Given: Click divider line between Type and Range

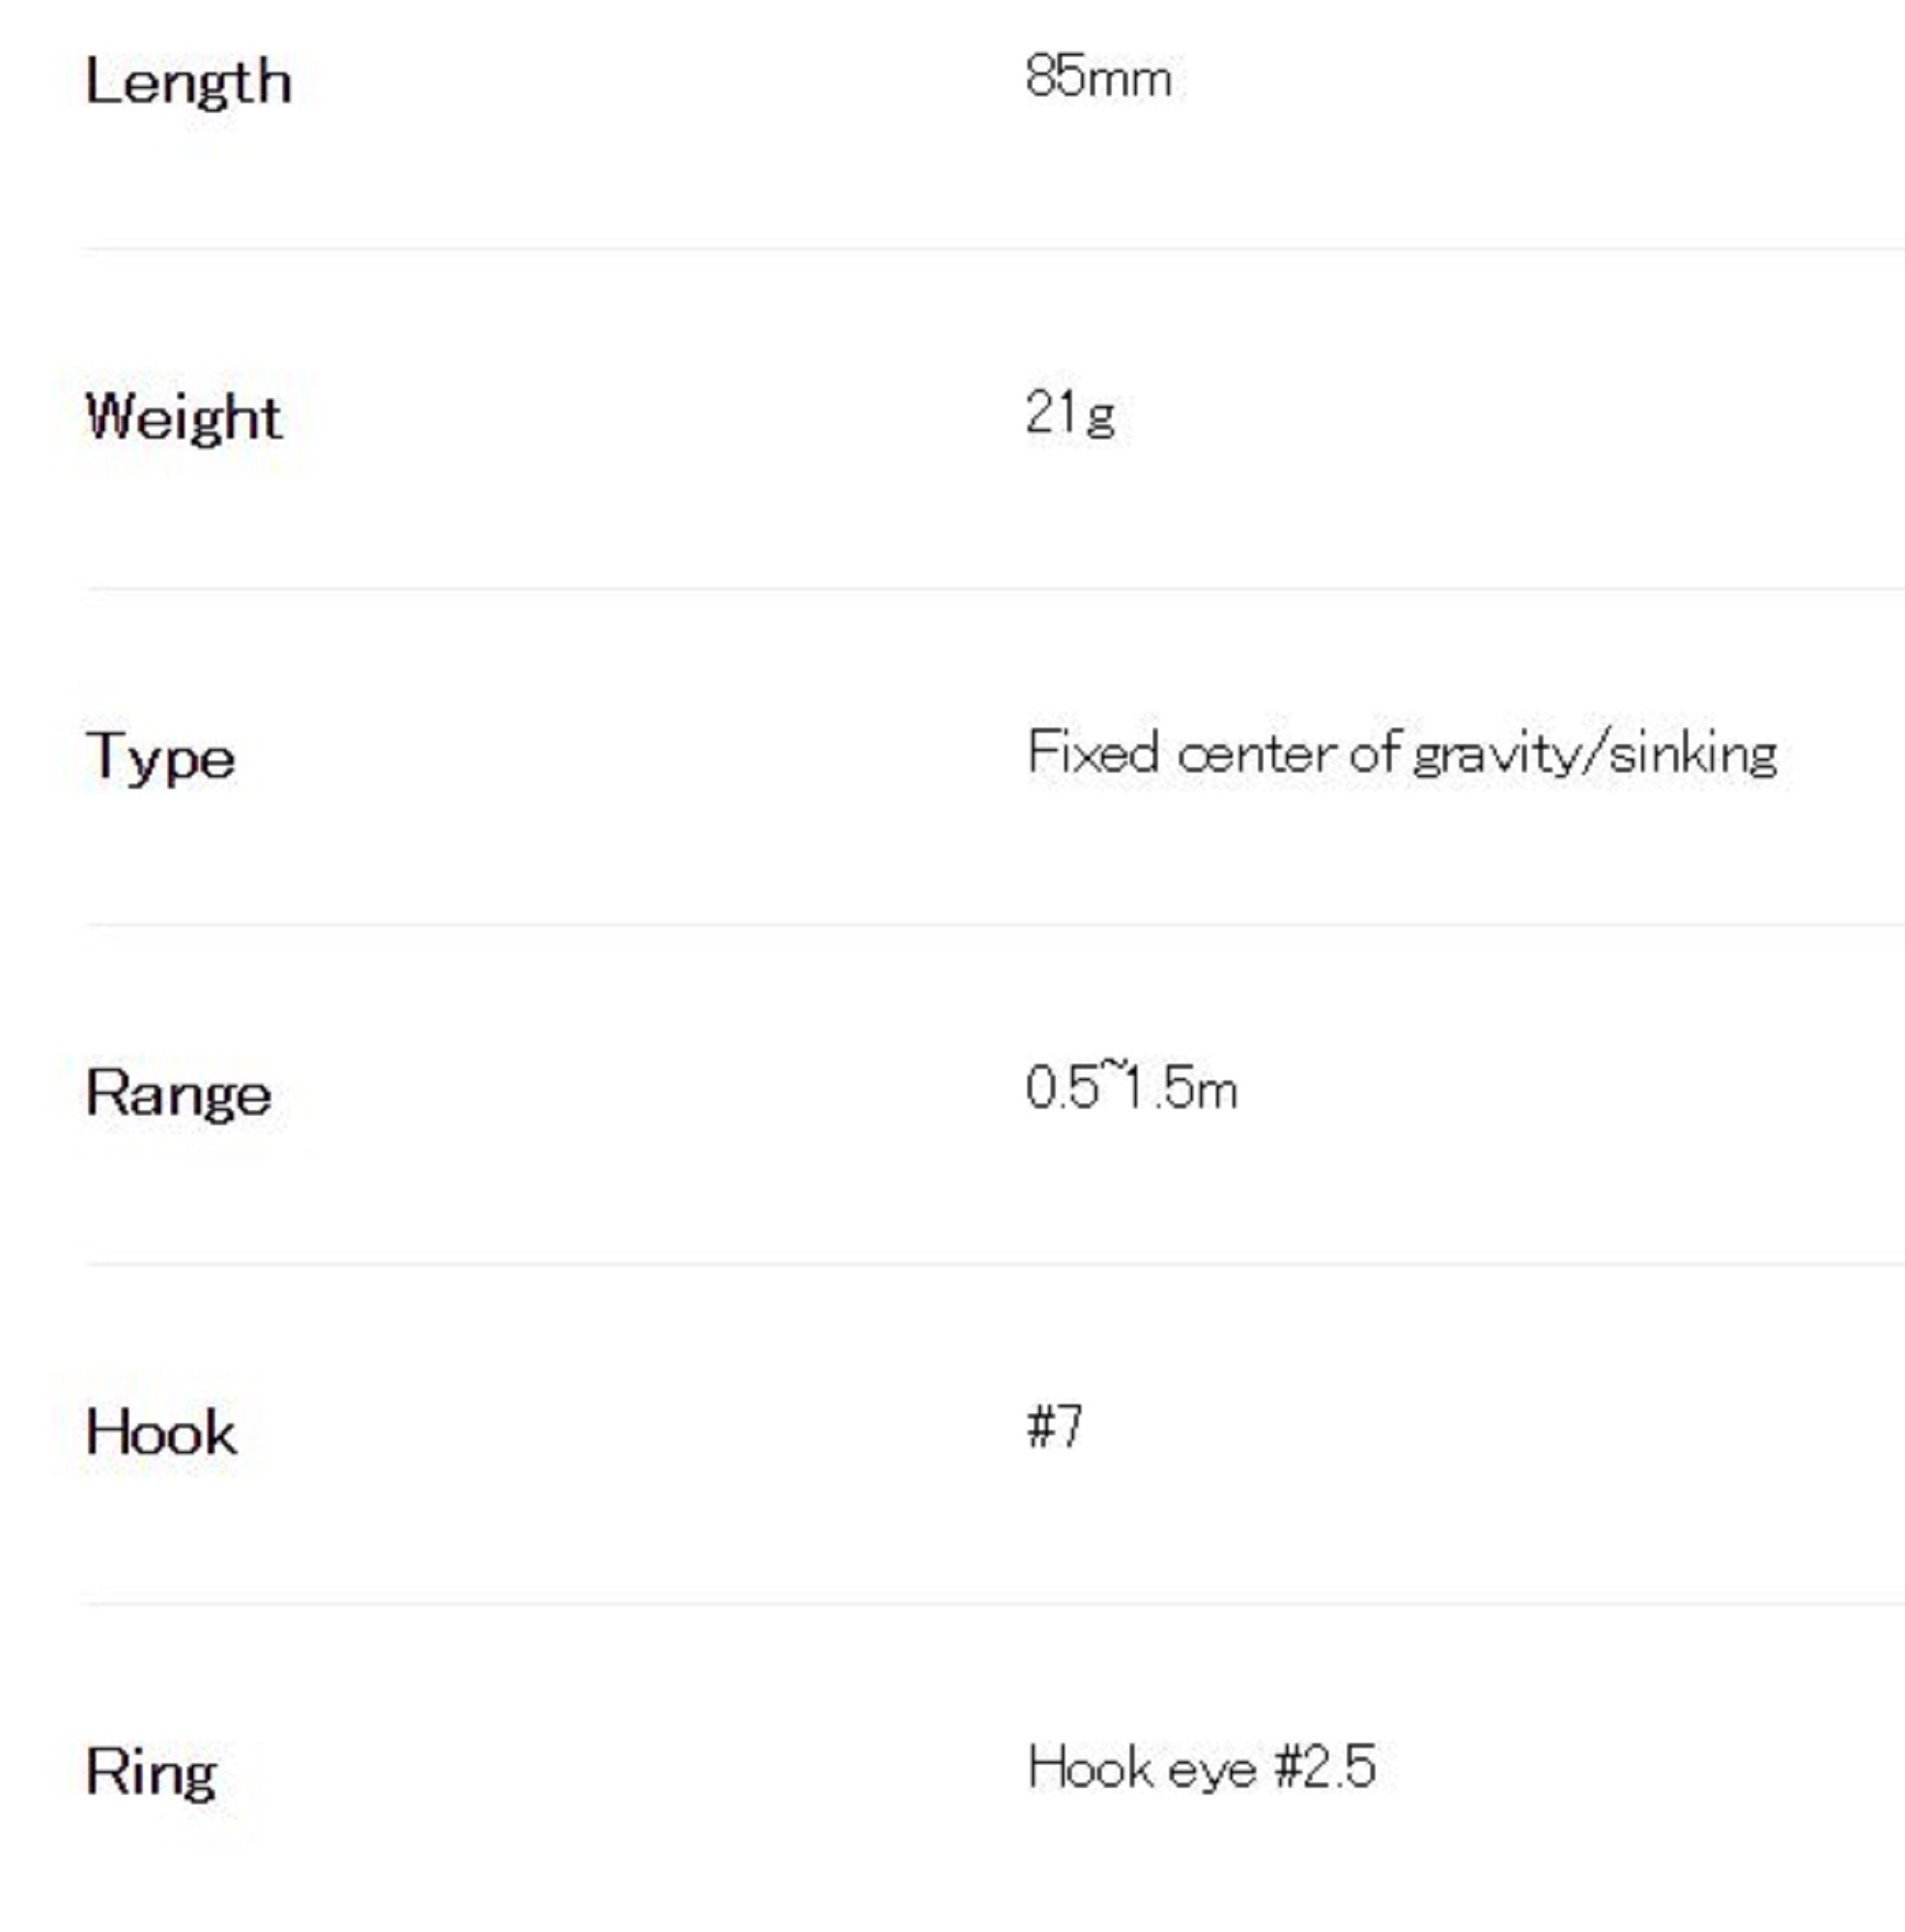Looking at the screenshot, I should [992, 925].
